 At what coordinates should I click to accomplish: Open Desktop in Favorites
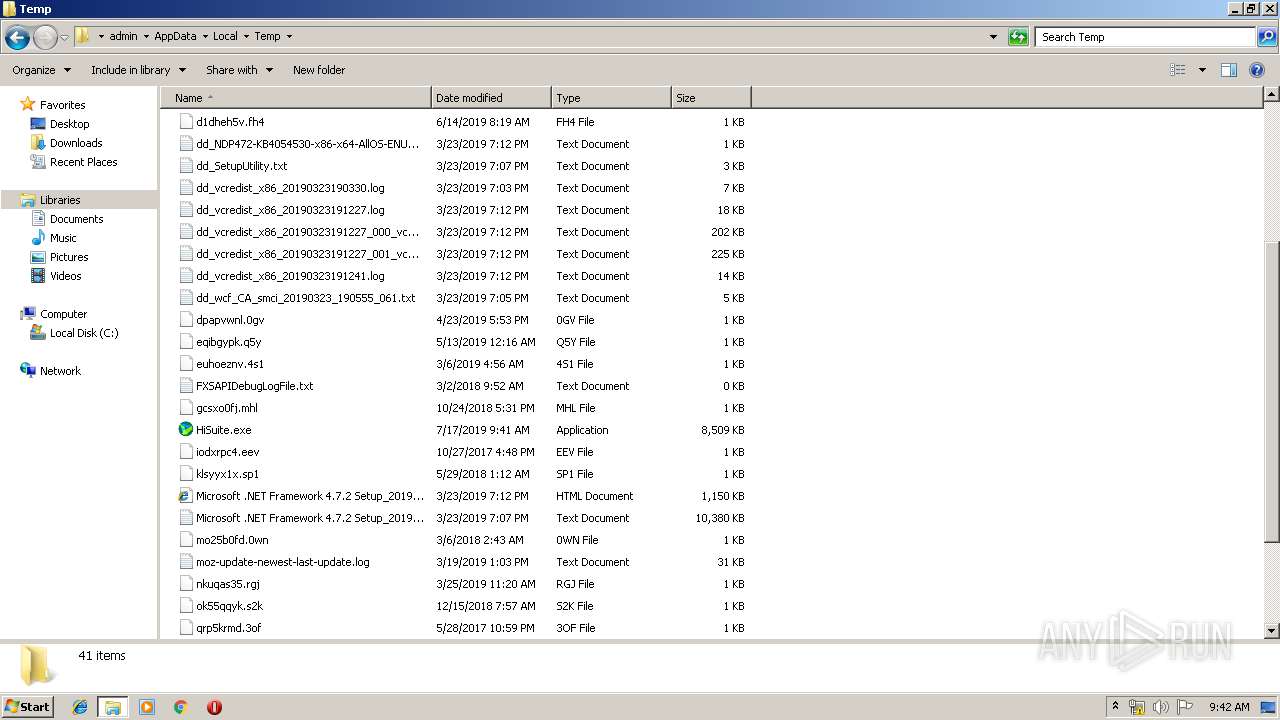coord(69,124)
